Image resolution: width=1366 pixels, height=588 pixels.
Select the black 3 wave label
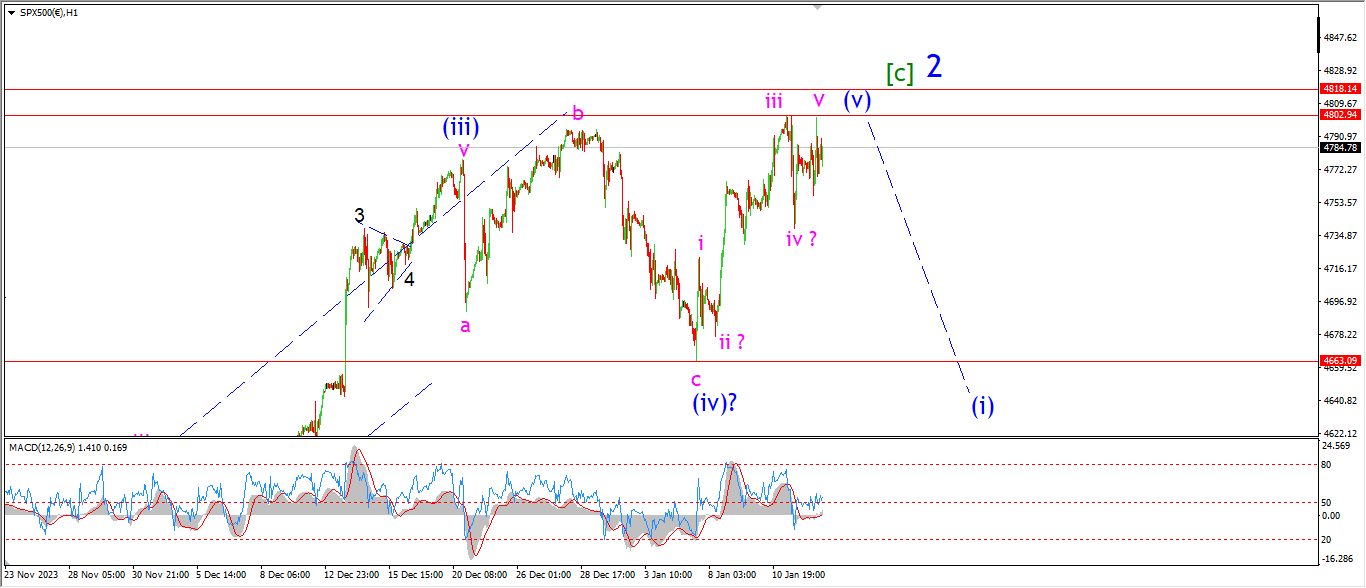358,215
